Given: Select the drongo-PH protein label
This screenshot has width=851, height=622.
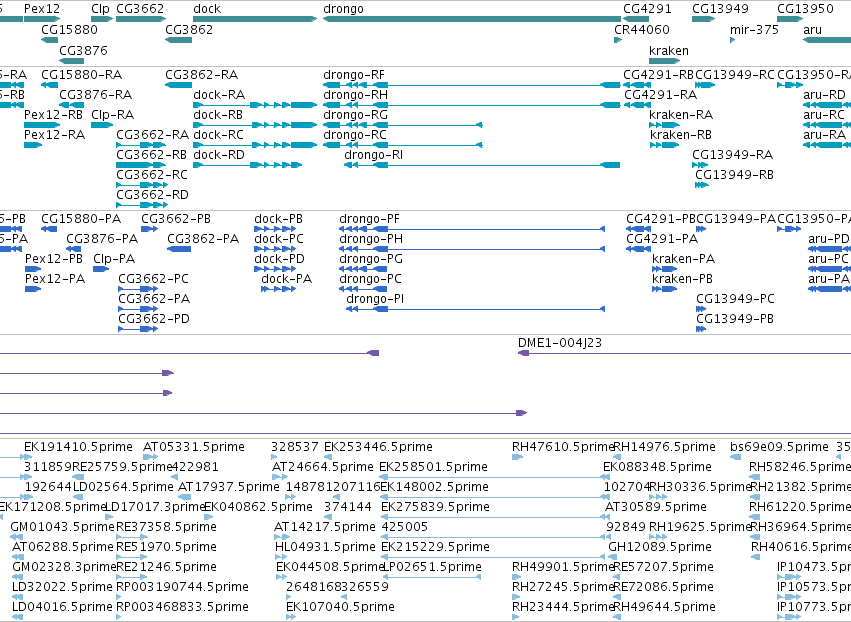Looking at the screenshot, I should pyautogui.click(x=371, y=239).
